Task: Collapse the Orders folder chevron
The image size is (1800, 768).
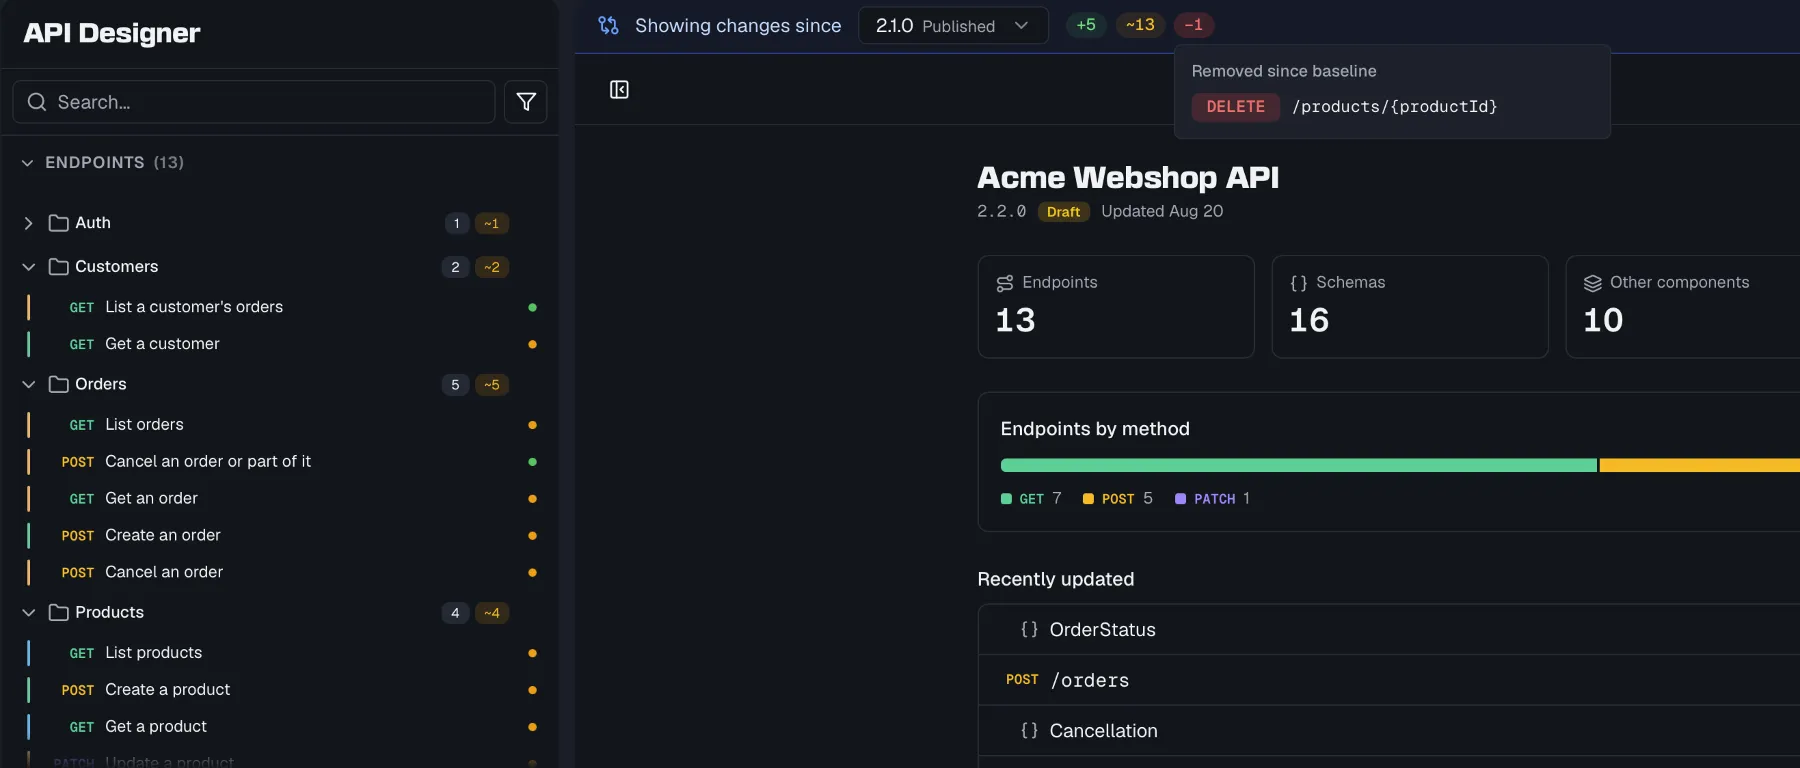Action: tap(28, 384)
